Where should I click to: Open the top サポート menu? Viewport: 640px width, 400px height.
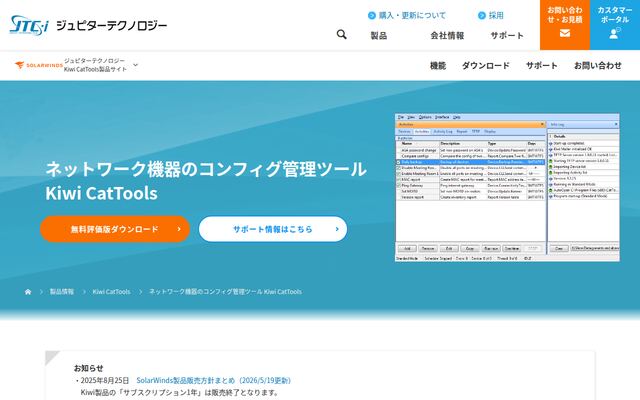pos(507,36)
